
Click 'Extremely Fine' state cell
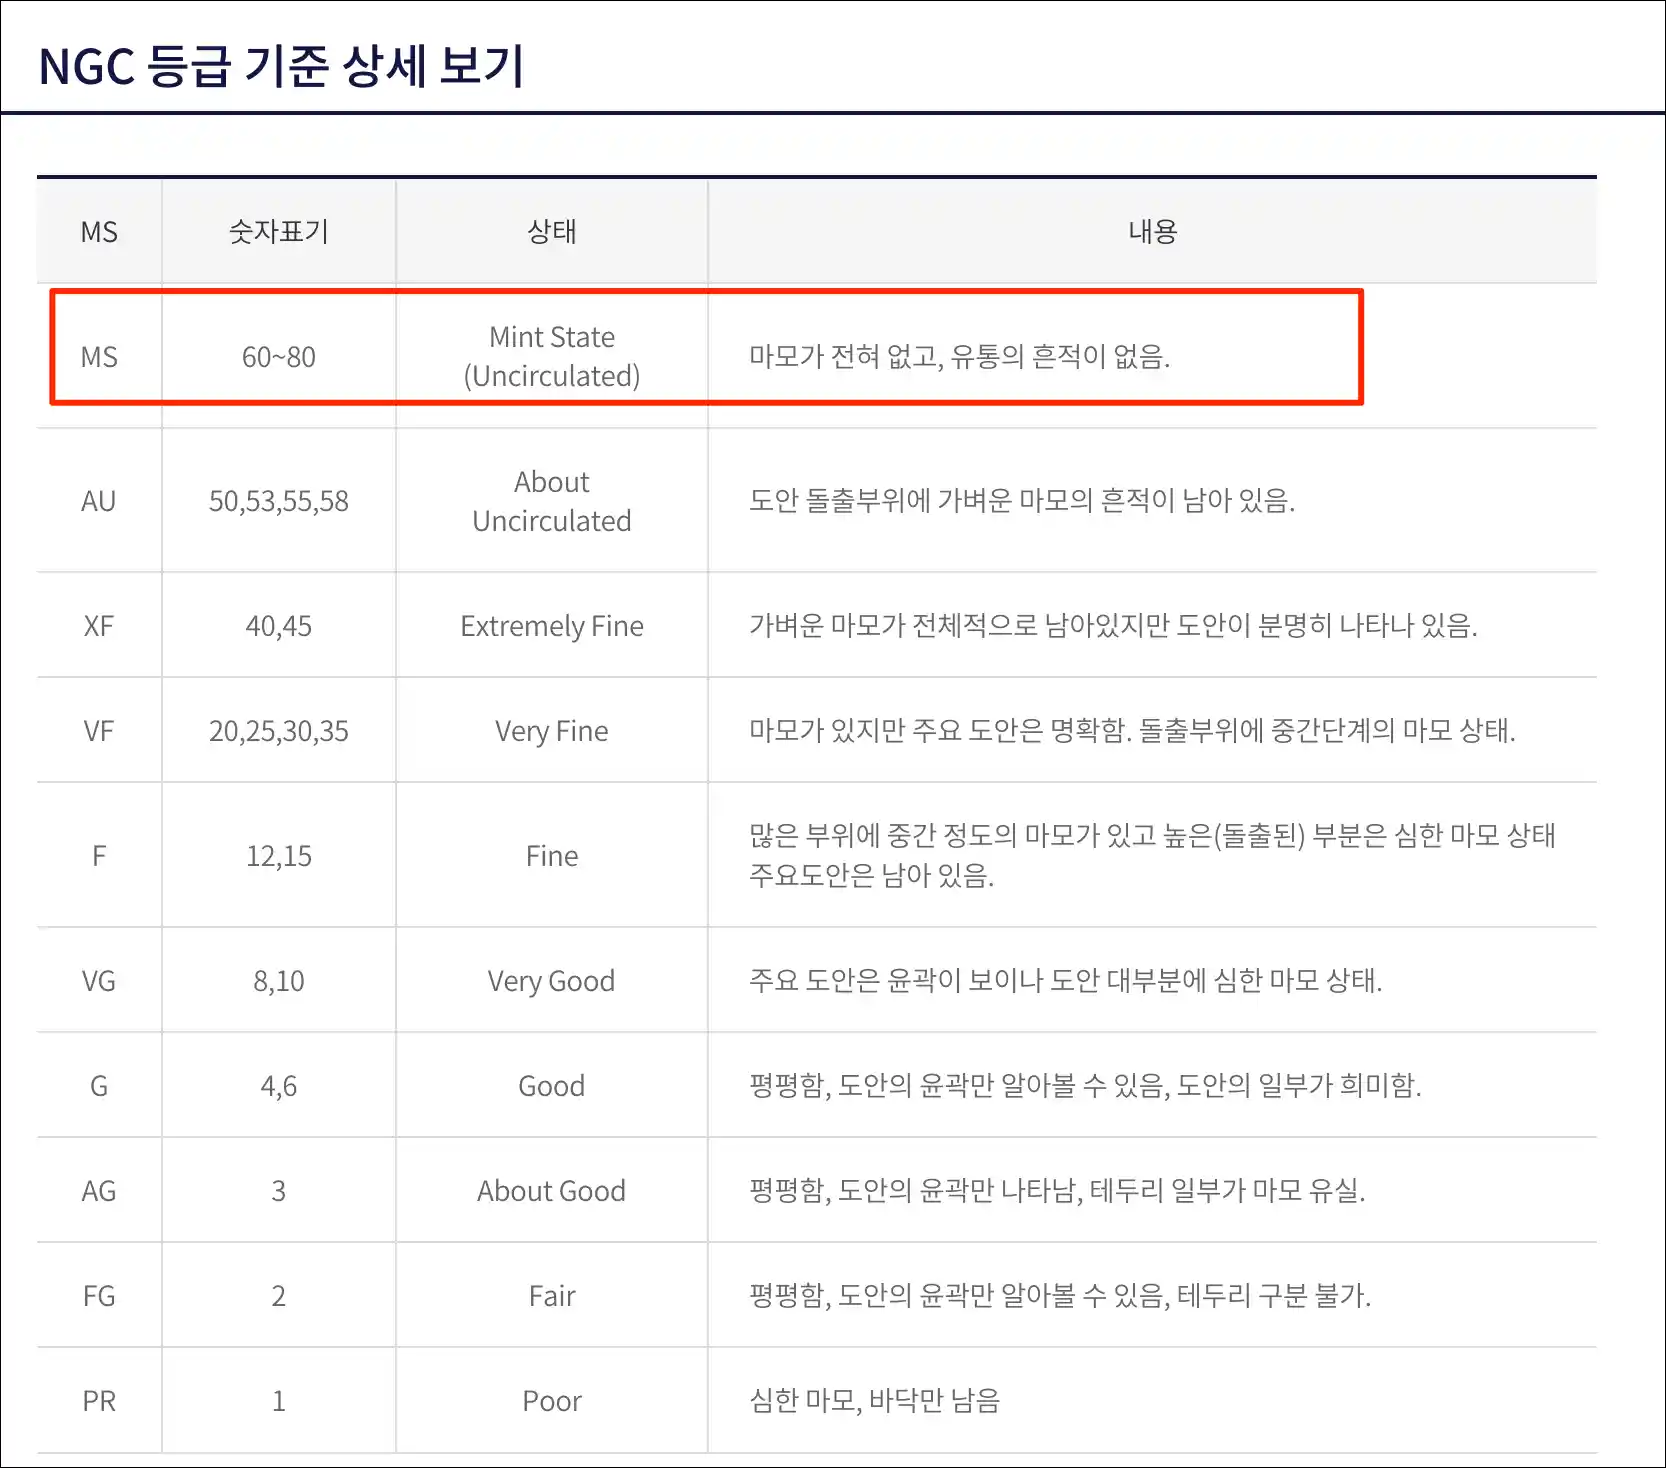tap(552, 626)
